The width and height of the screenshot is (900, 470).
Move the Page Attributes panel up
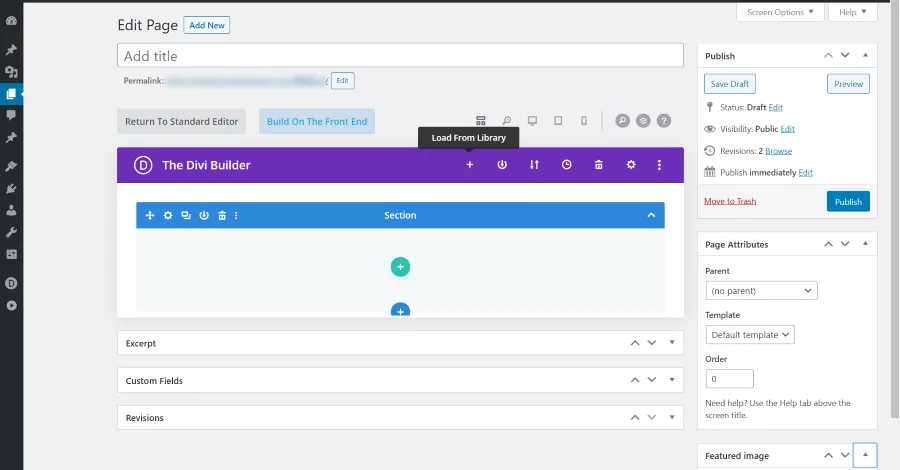[828, 244]
